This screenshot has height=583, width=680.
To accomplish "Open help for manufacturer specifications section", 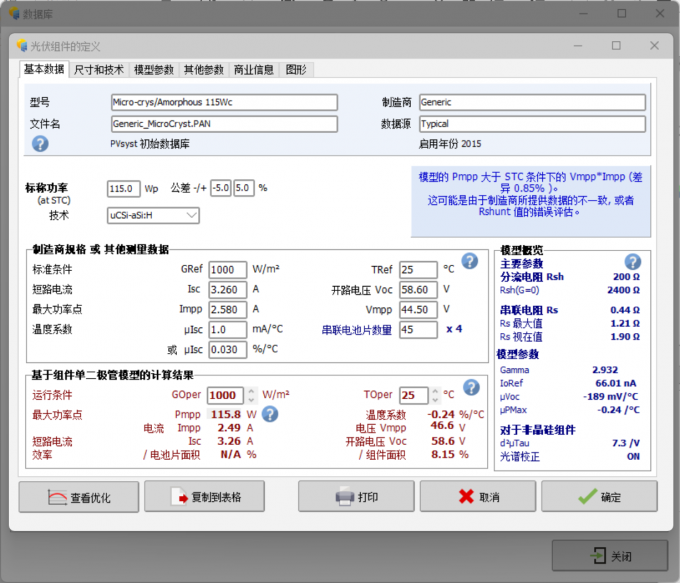I will click(470, 261).
